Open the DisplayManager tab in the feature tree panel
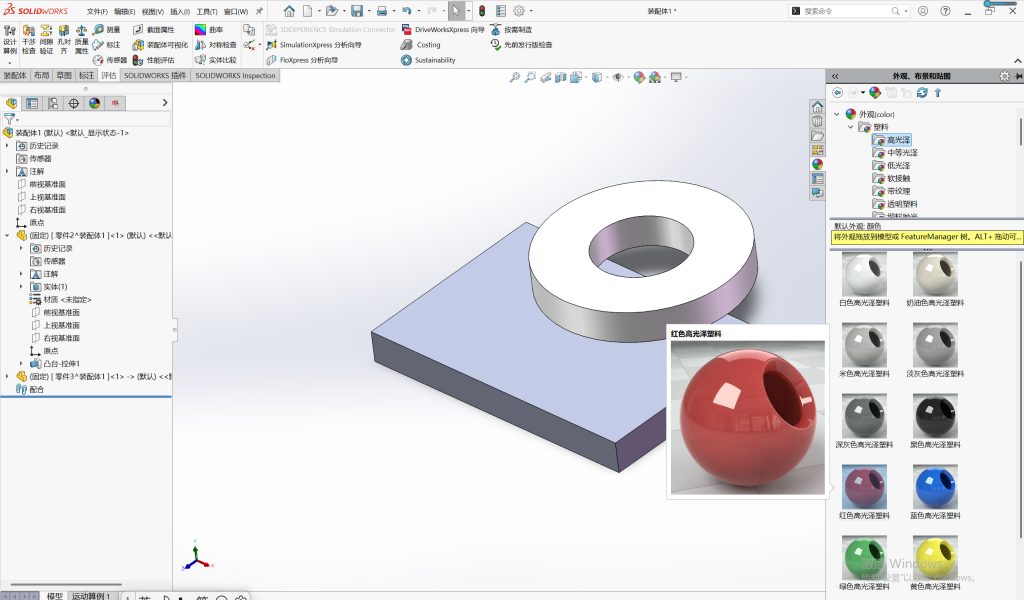1024x600 pixels. (95, 103)
